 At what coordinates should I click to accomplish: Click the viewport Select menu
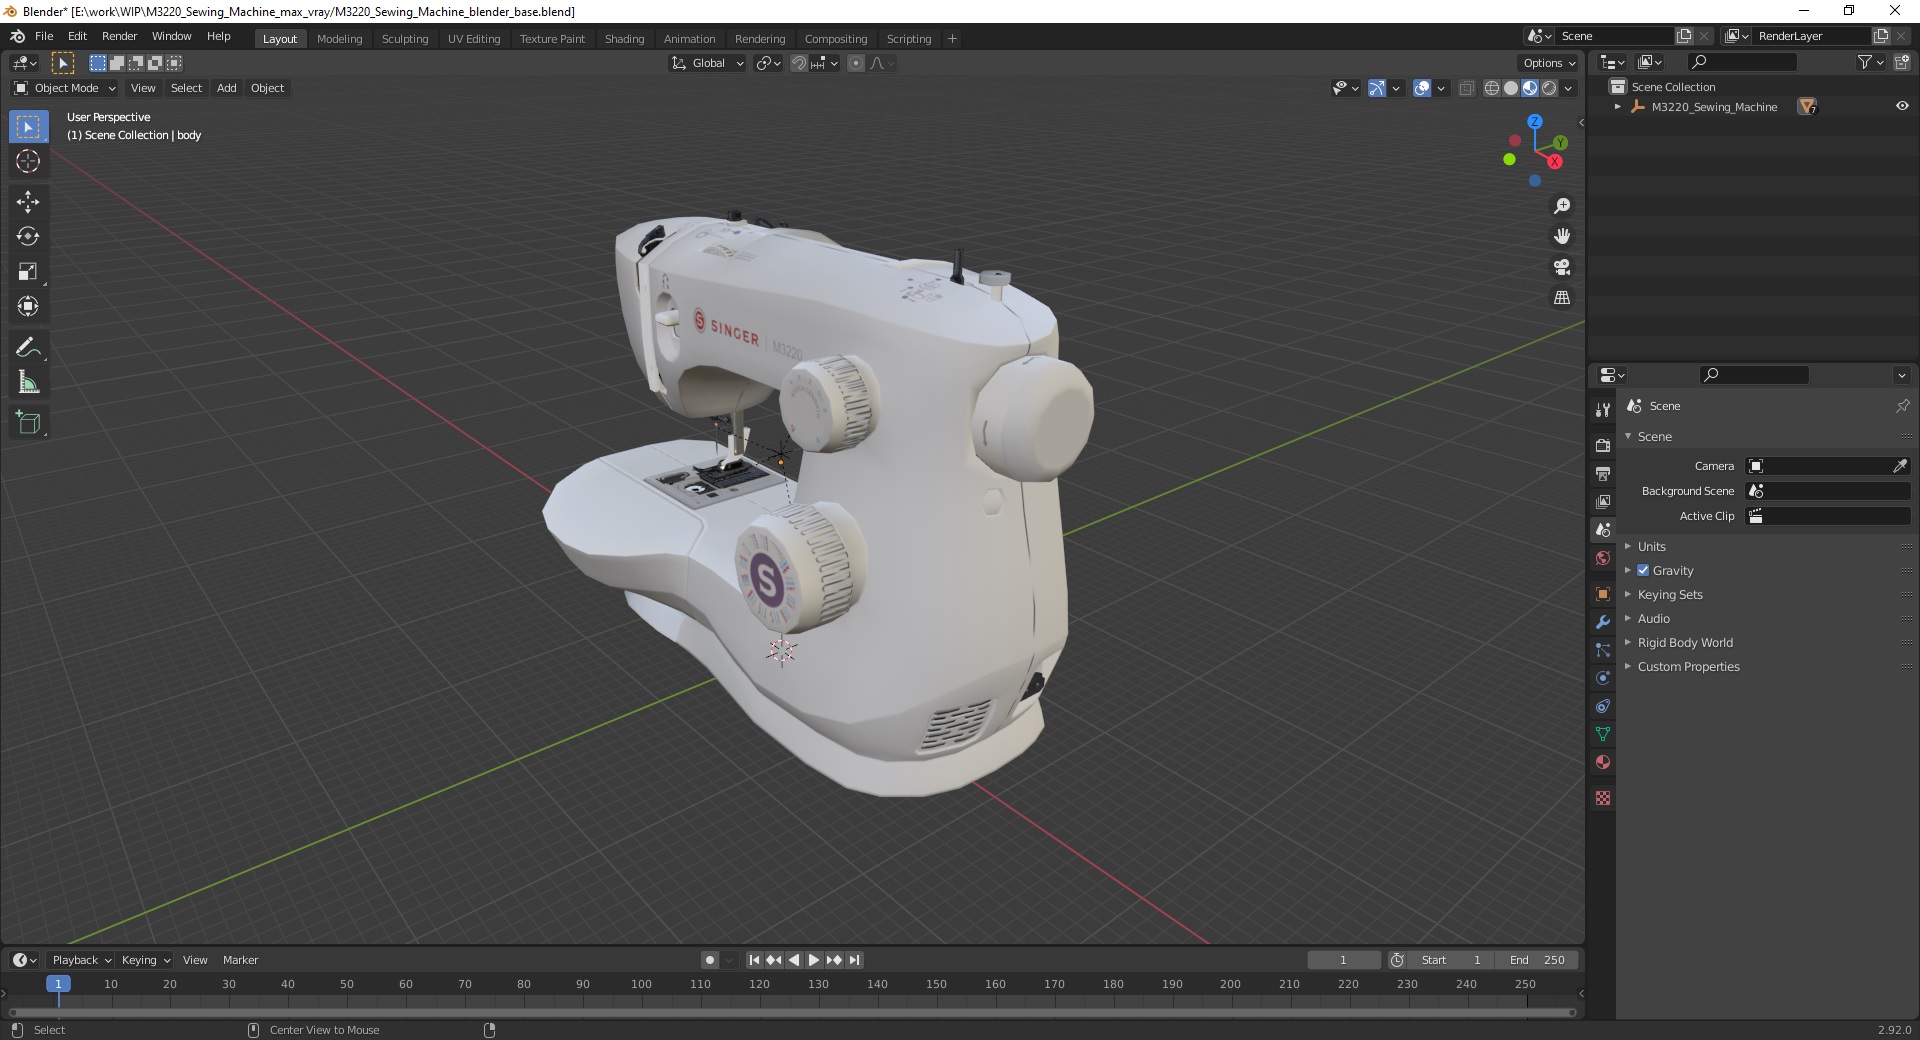[186, 88]
